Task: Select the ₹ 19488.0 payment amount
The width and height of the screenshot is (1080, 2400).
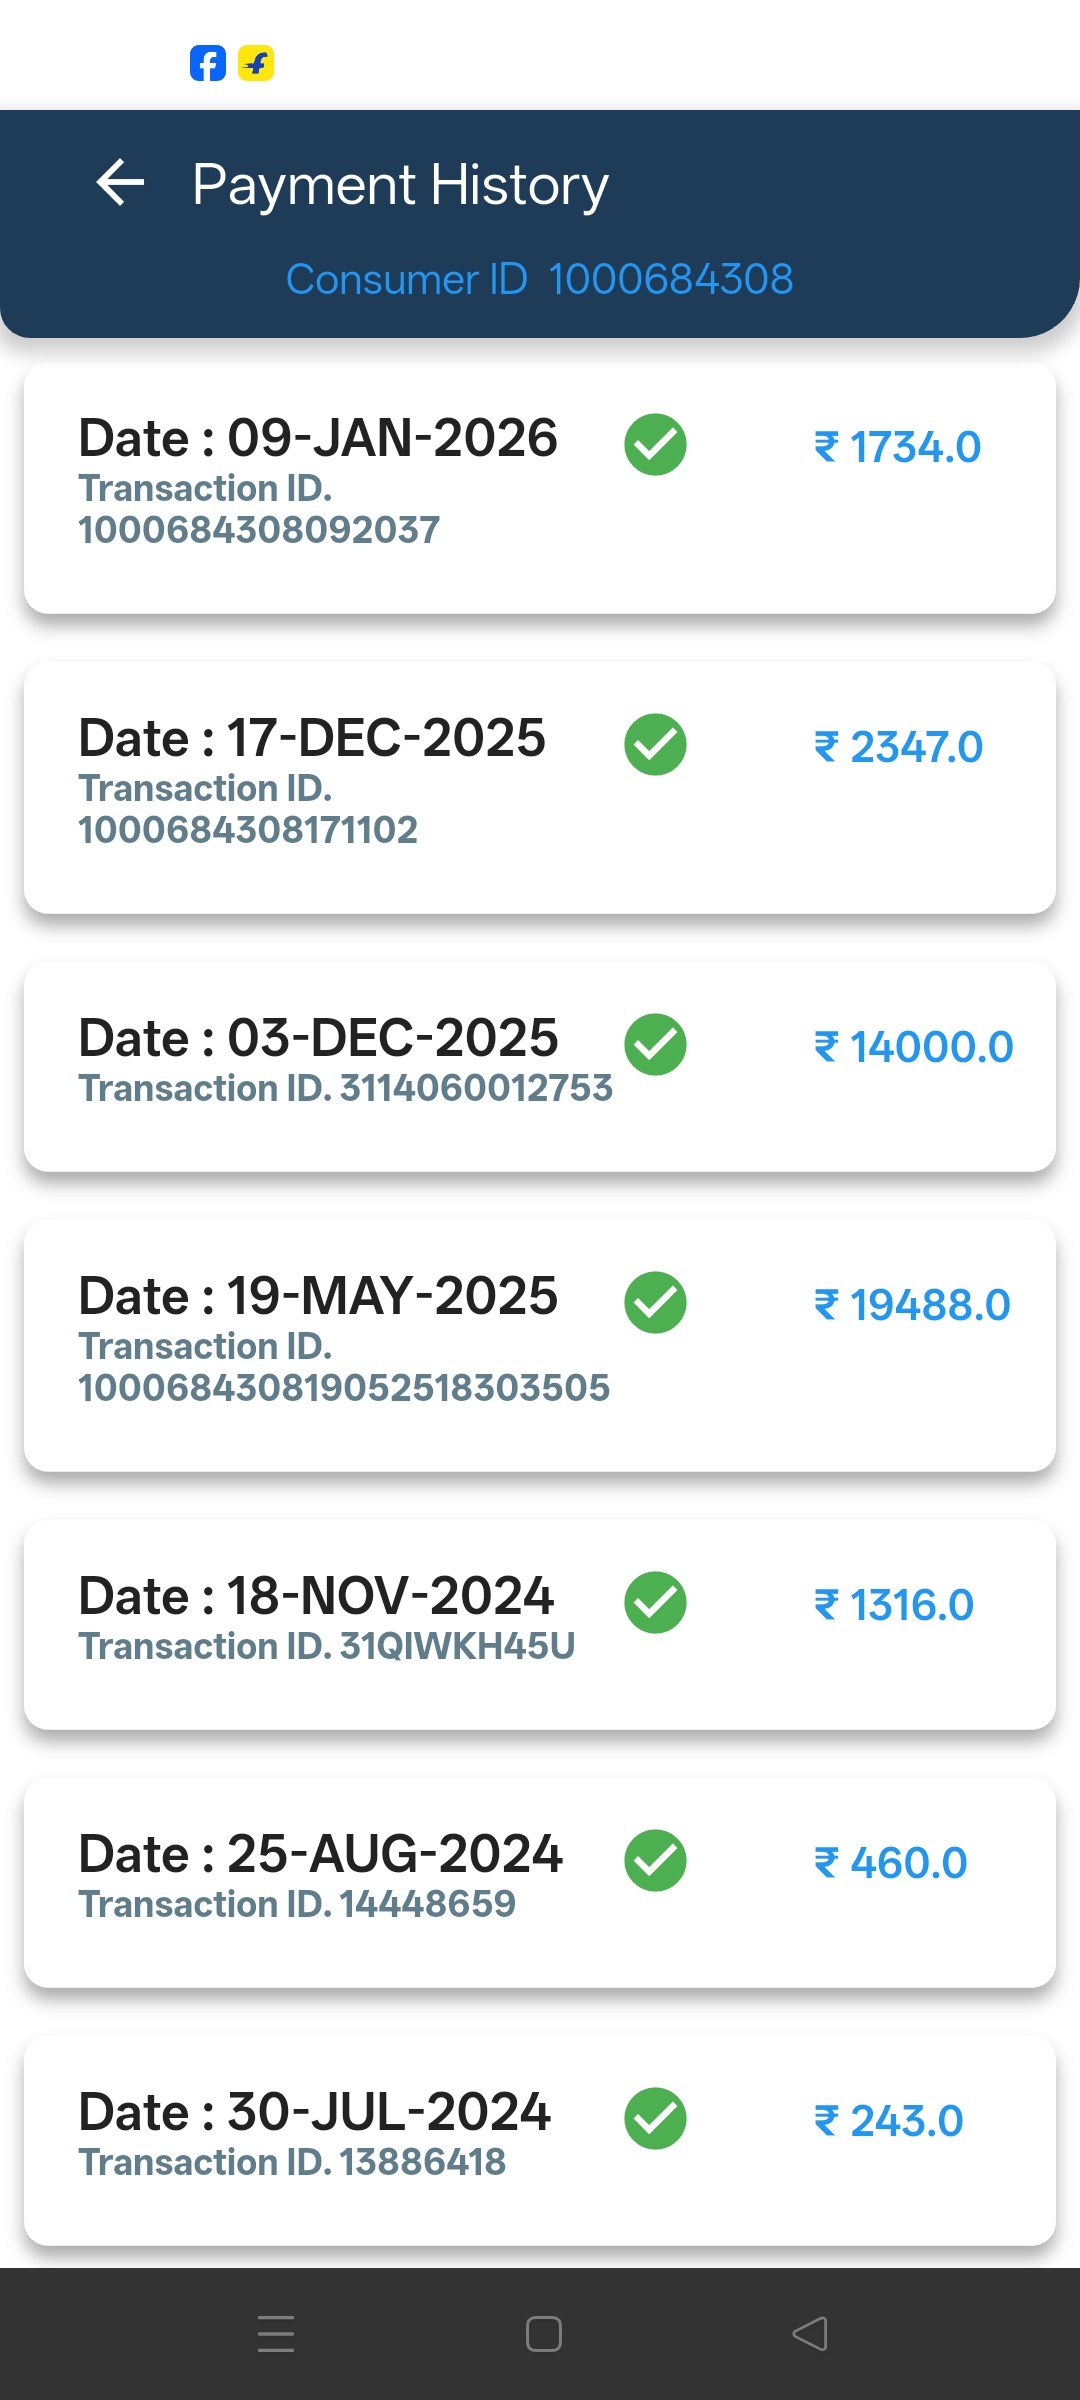Action: (x=912, y=1305)
